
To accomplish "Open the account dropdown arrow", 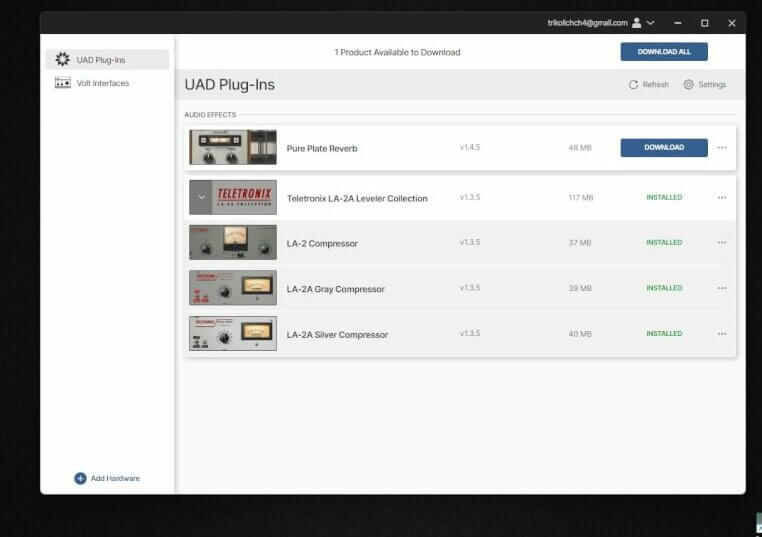I will (x=651, y=23).
